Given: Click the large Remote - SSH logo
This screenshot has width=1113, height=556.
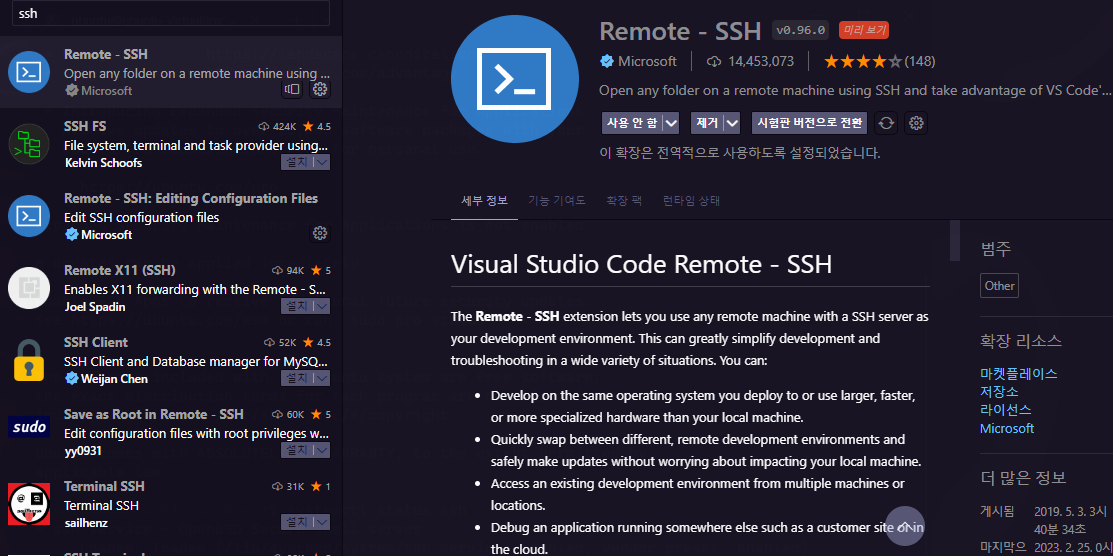Looking at the screenshot, I should tap(515, 79).
